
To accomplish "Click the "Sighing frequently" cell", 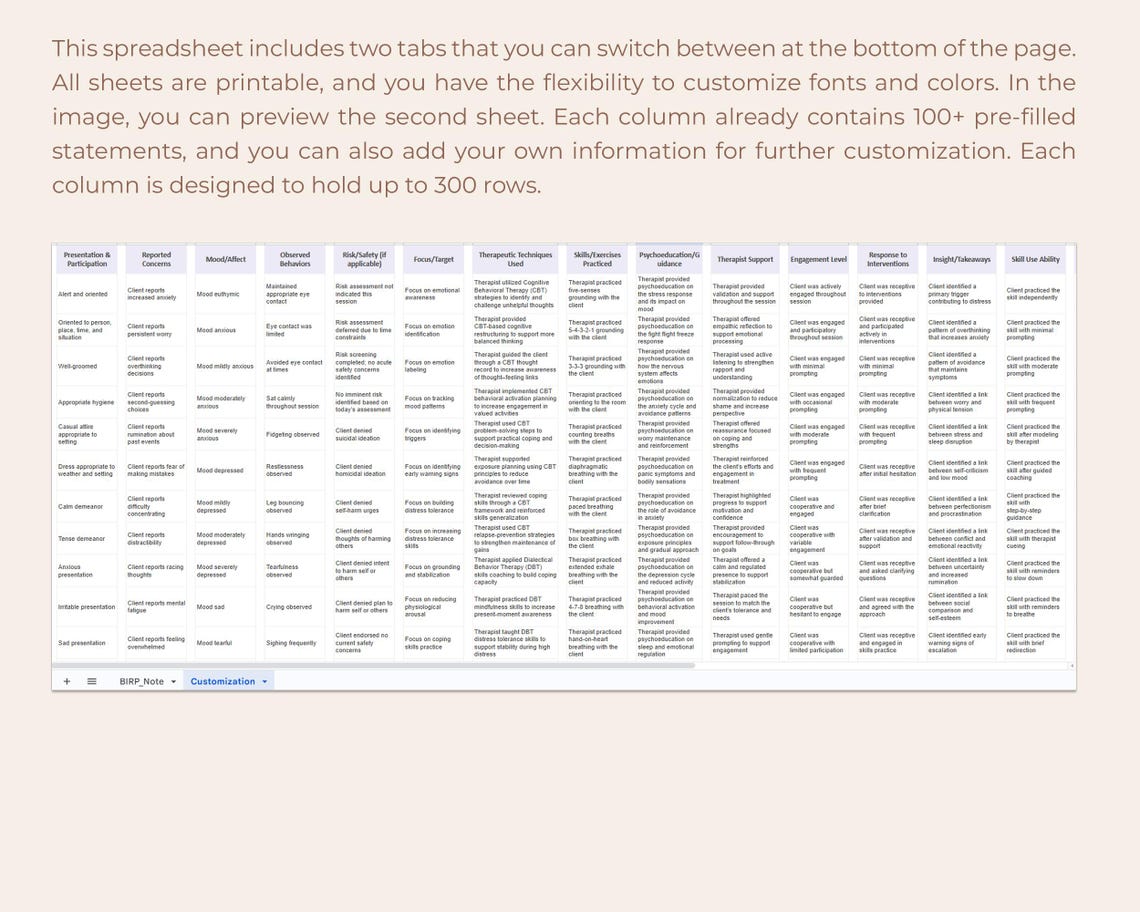I will [294, 643].
